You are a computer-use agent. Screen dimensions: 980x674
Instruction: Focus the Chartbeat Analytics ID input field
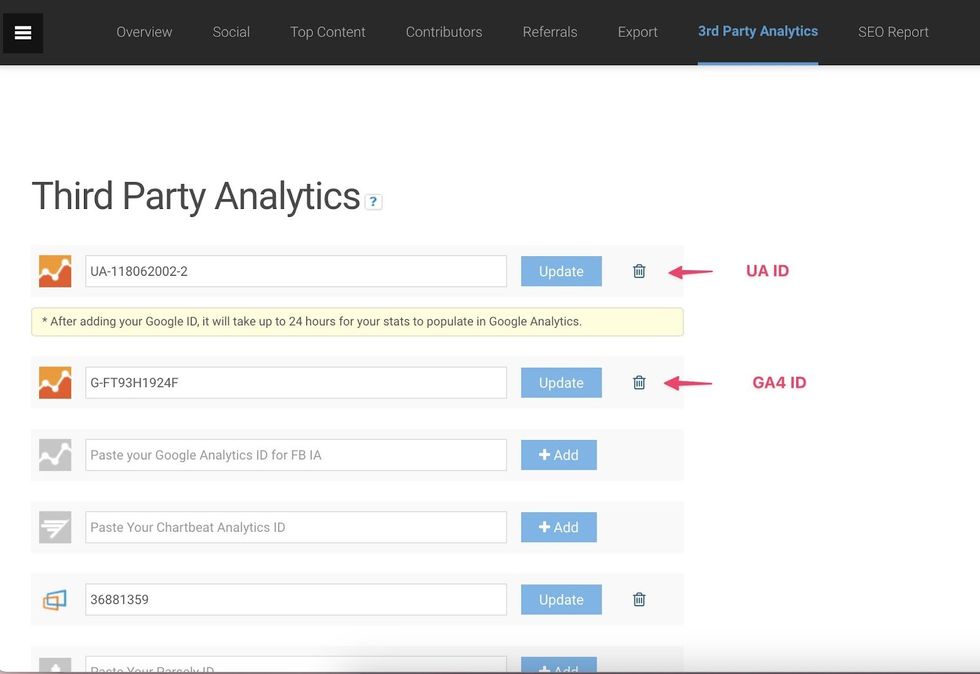(x=296, y=527)
